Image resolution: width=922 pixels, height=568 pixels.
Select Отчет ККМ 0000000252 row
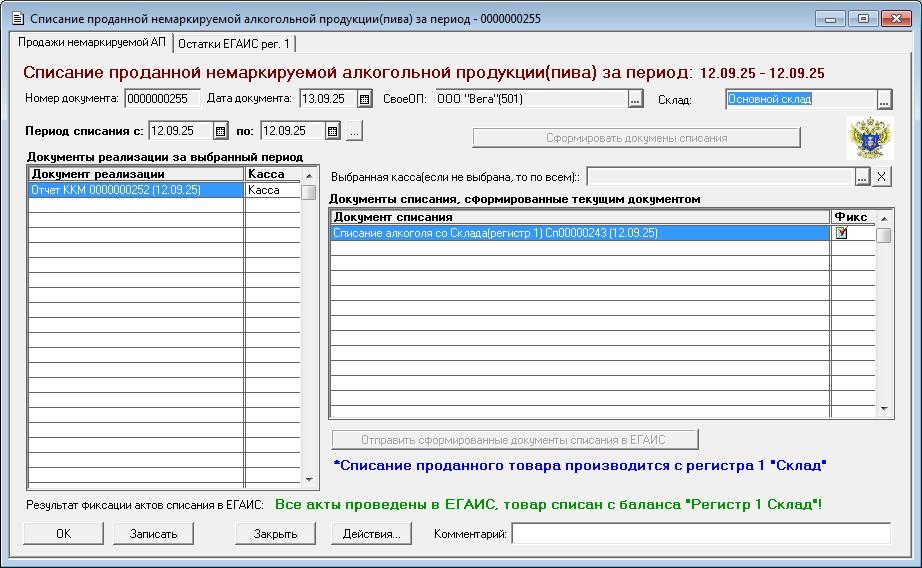[x=136, y=190]
